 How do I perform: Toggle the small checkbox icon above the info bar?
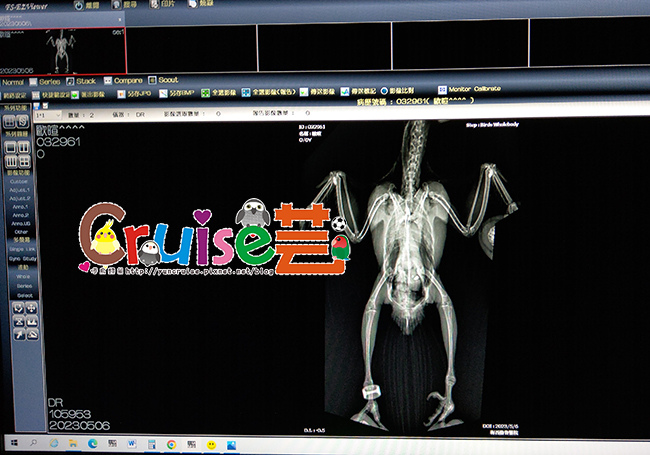pyautogui.click(x=46, y=106)
